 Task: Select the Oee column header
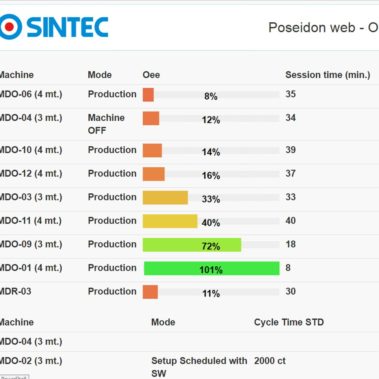(x=151, y=75)
